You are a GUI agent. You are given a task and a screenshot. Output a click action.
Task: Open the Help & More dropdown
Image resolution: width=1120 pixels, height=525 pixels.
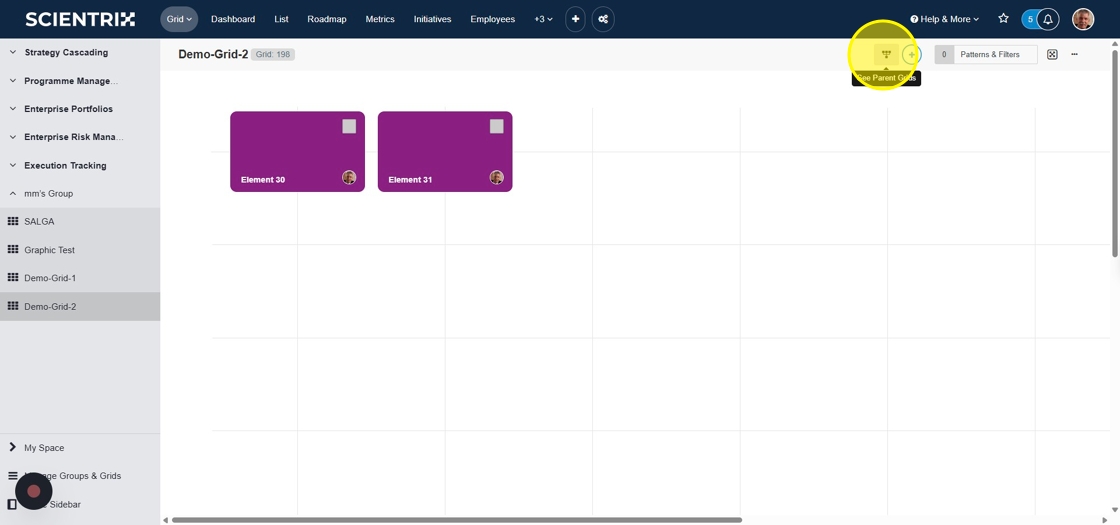pos(944,19)
